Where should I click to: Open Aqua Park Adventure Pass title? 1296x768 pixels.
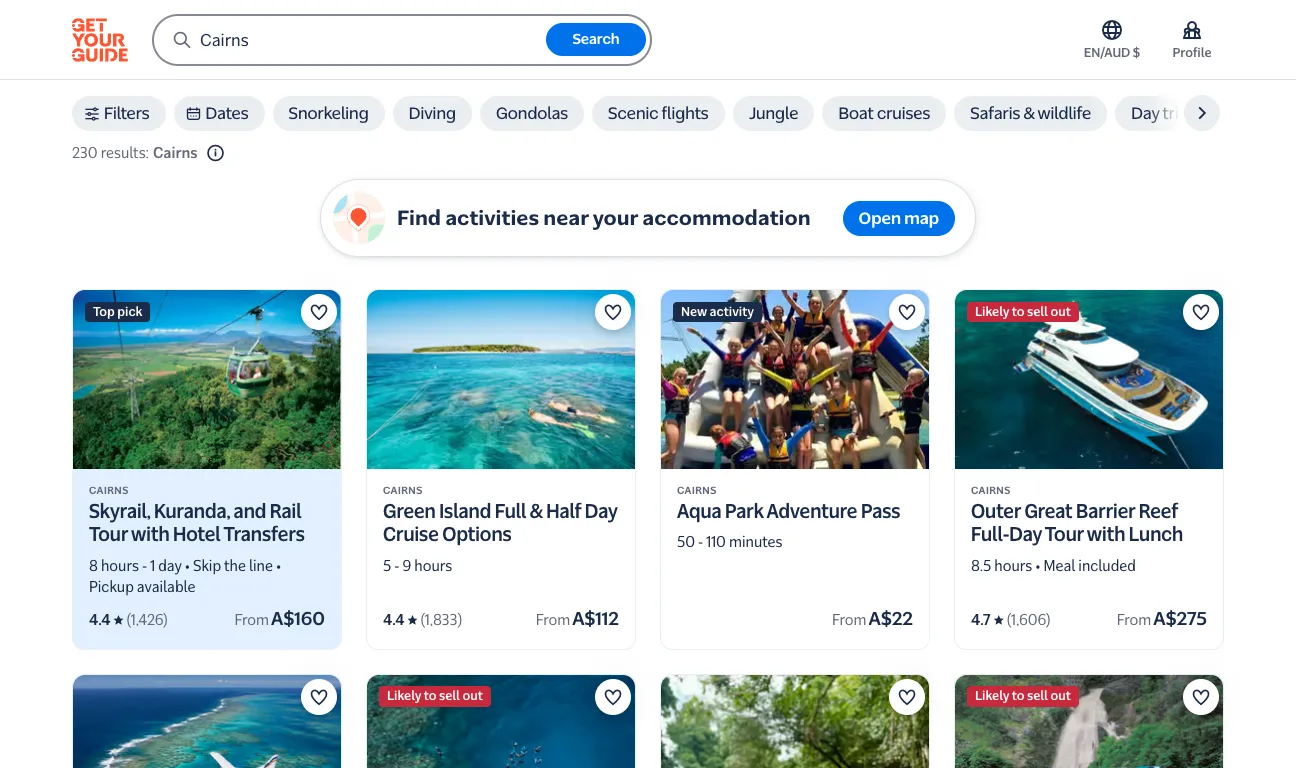[788, 511]
